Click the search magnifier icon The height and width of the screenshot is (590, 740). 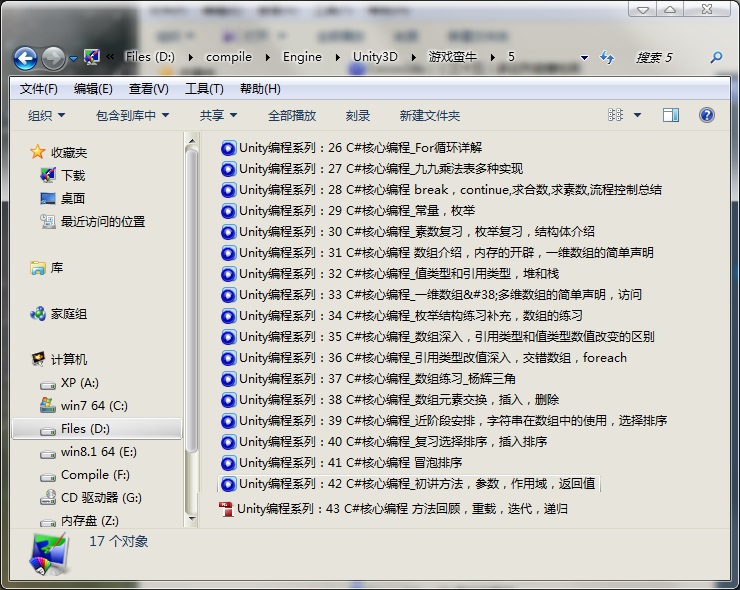click(716, 58)
